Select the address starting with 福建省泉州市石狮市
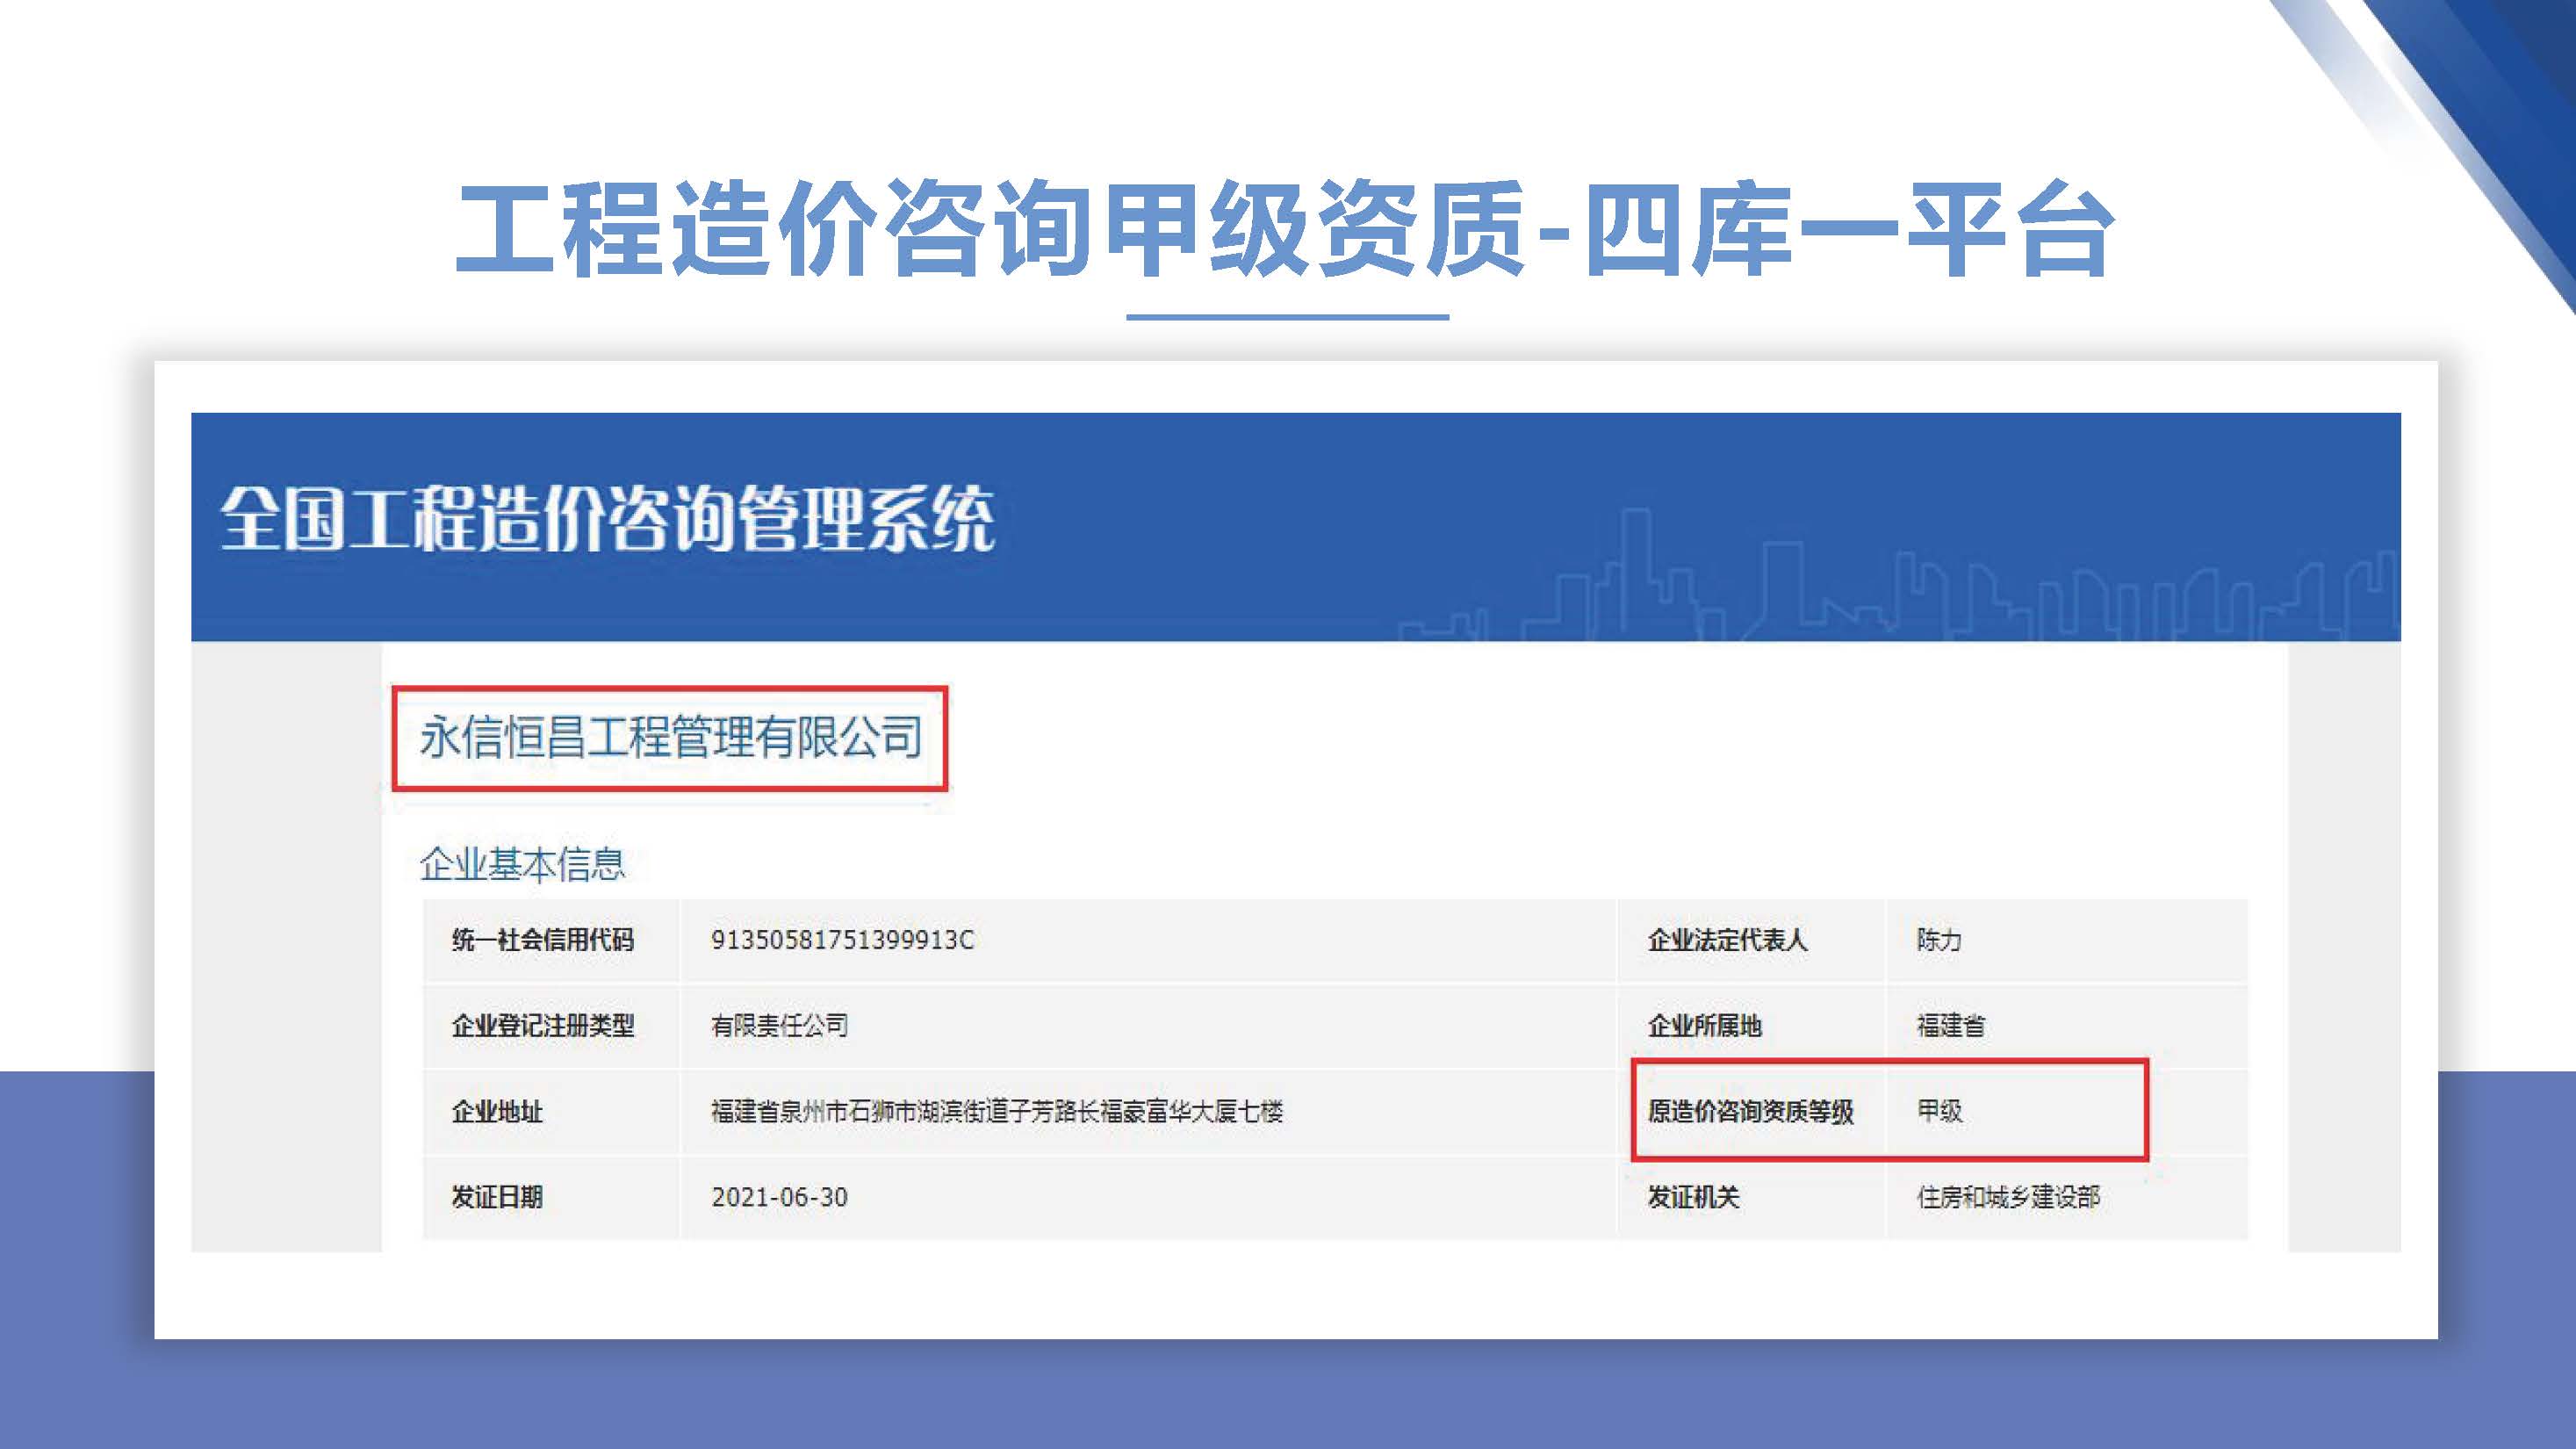The width and height of the screenshot is (2576, 1449). tap(996, 1111)
